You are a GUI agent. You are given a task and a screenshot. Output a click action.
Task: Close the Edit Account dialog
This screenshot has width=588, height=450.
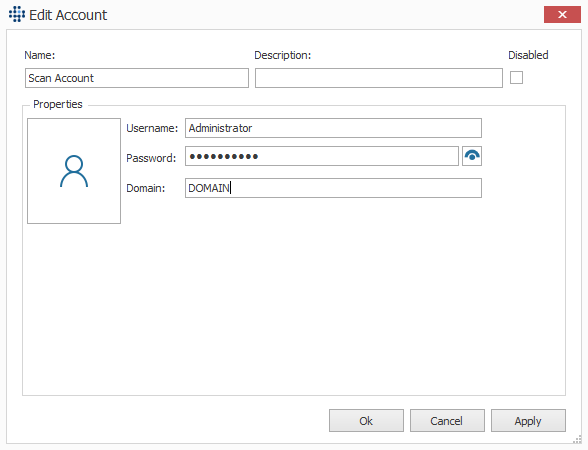click(x=562, y=15)
